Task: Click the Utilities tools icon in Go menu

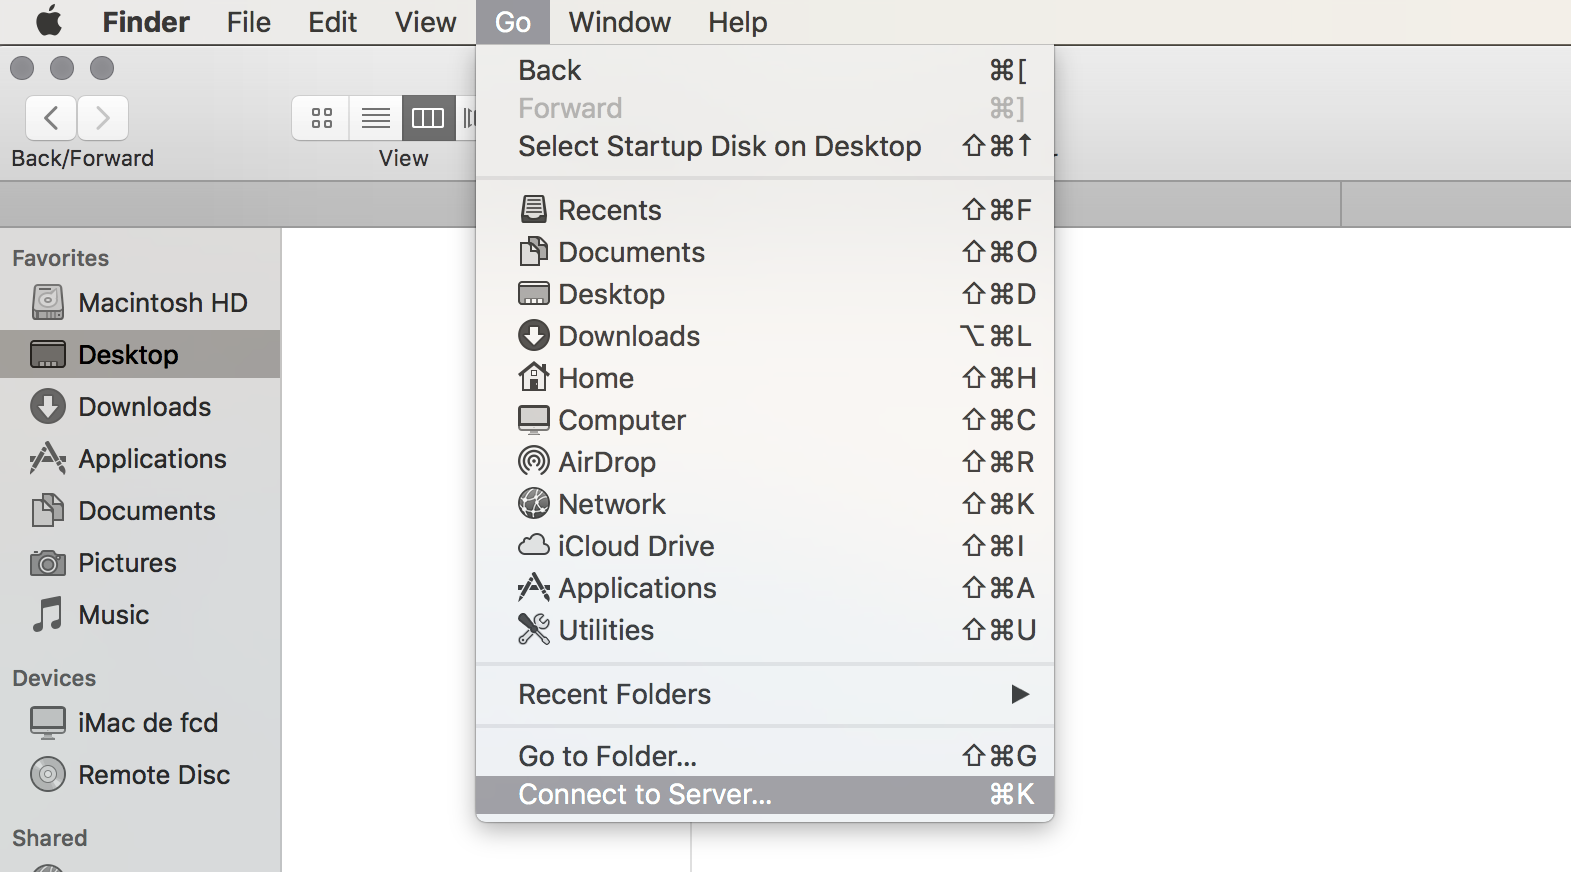Action: pyautogui.click(x=534, y=629)
